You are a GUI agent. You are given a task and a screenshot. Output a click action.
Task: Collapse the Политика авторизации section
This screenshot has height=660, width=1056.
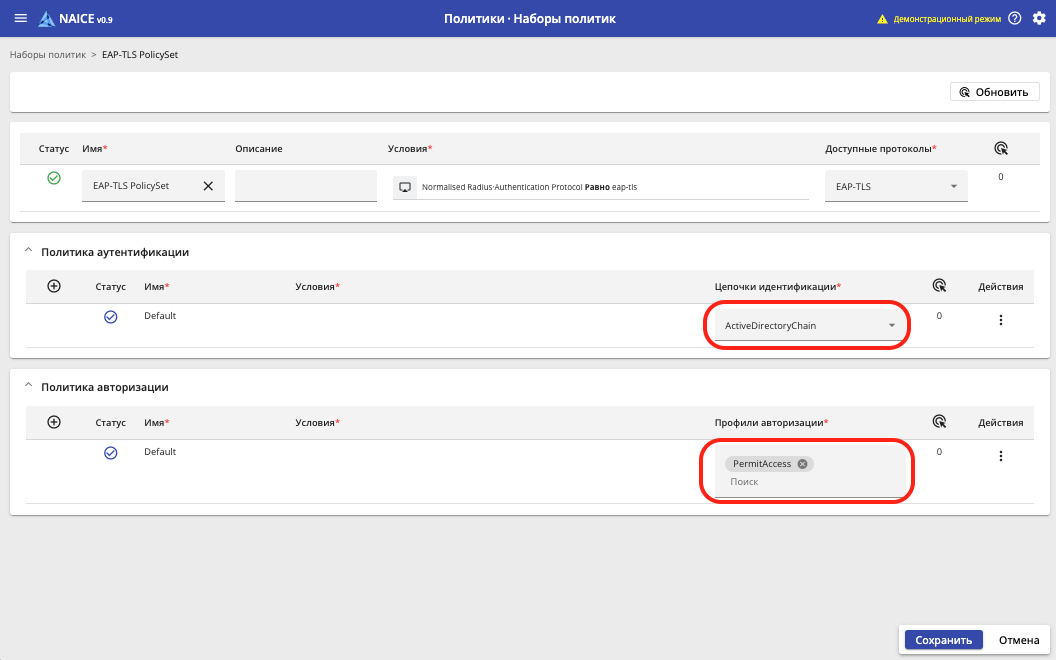[x=28, y=386]
